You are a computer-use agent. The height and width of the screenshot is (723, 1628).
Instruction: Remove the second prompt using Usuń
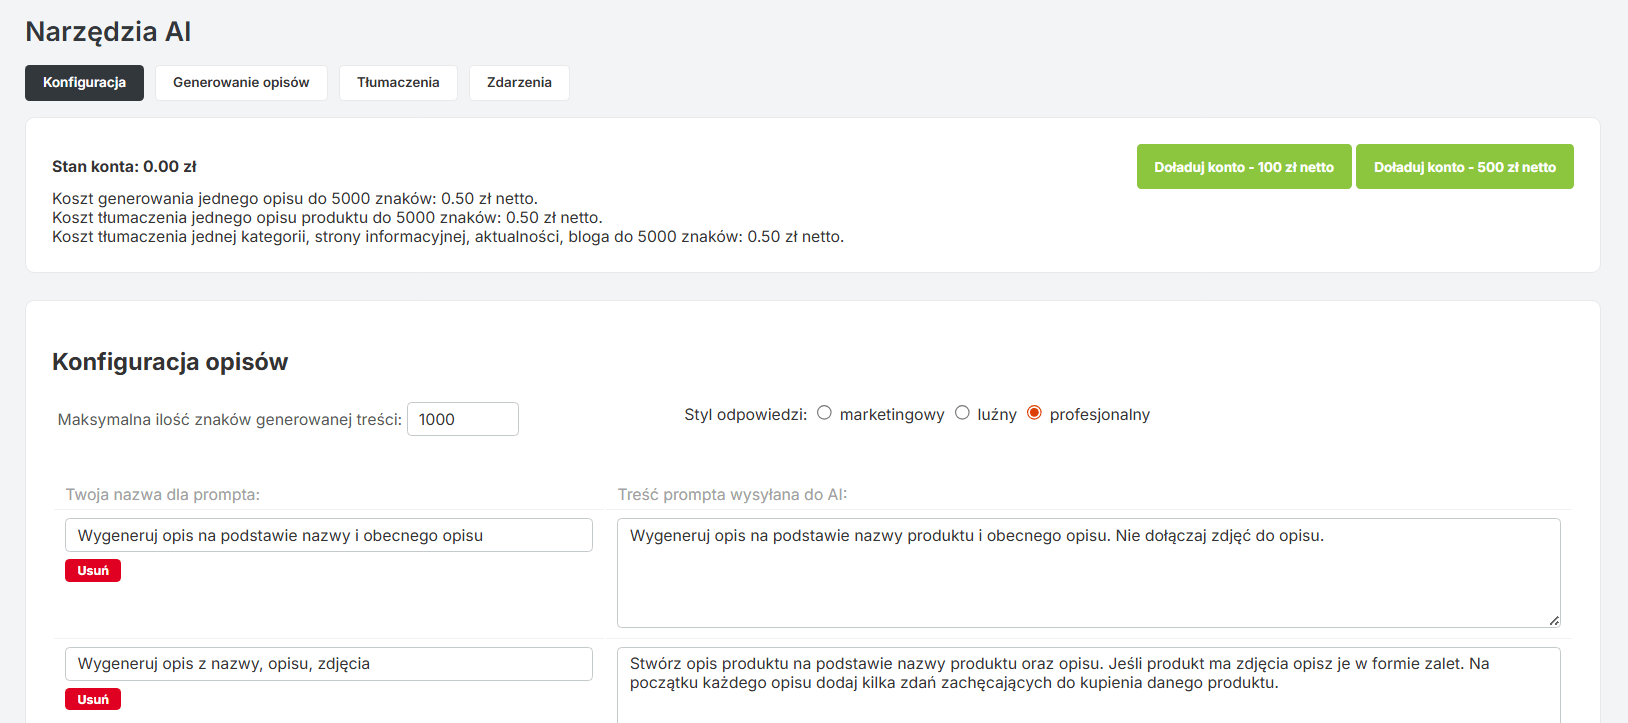[93, 699]
